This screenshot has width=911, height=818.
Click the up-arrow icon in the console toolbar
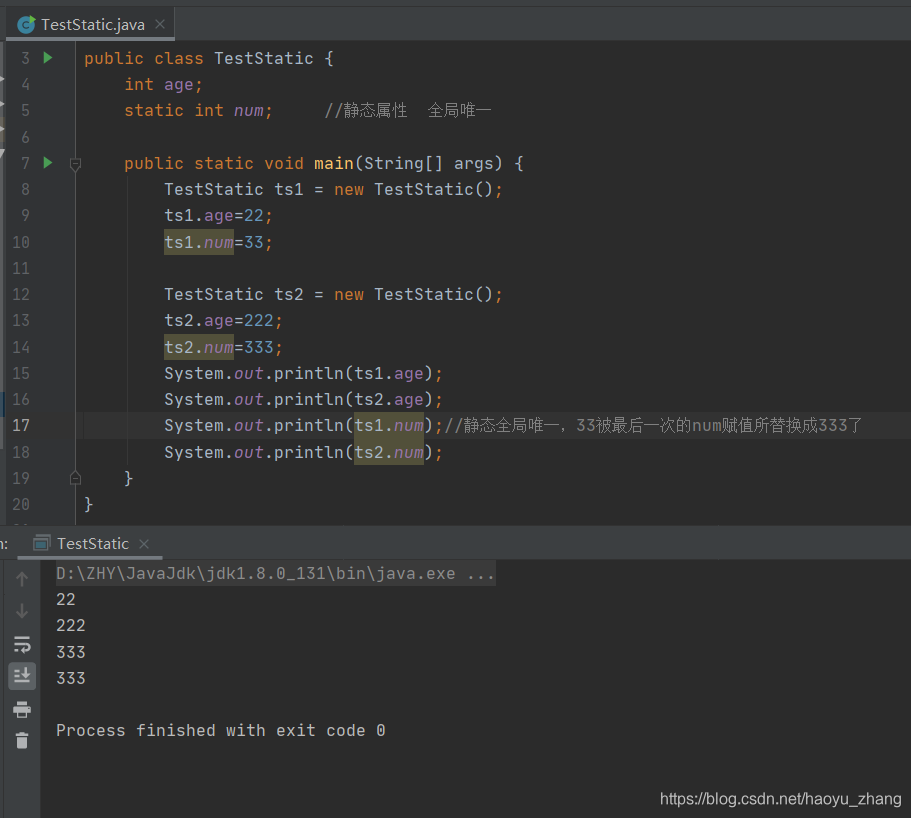click(22, 579)
